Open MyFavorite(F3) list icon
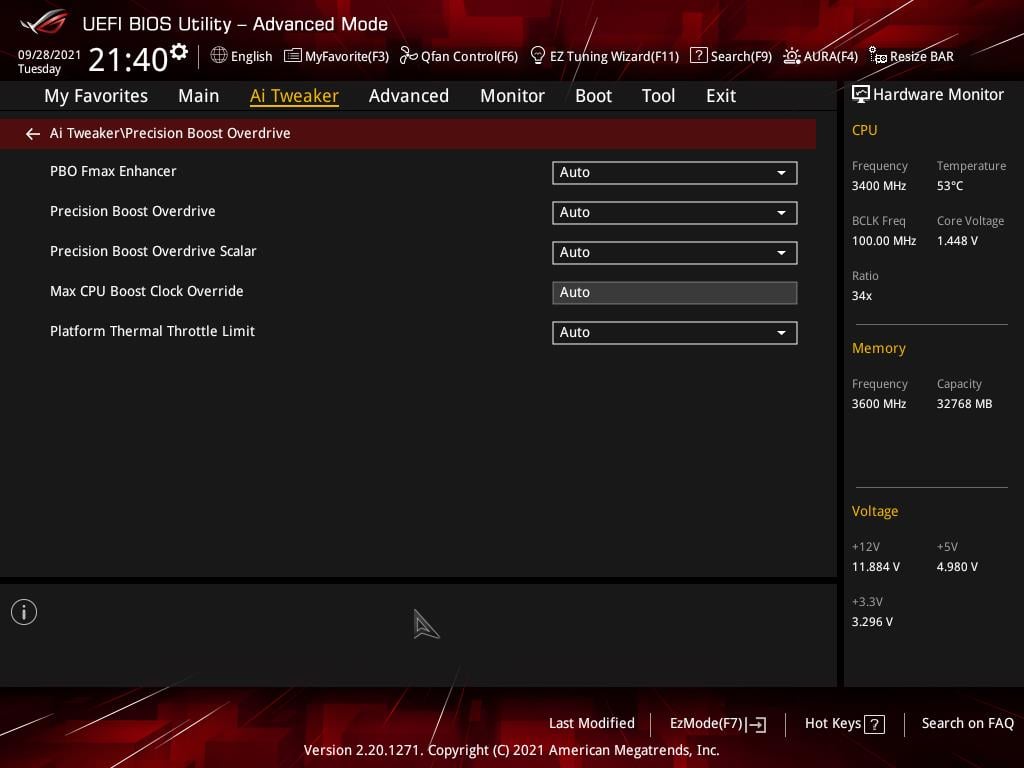This screenshot has height=768, width=1024. [293, 56]
